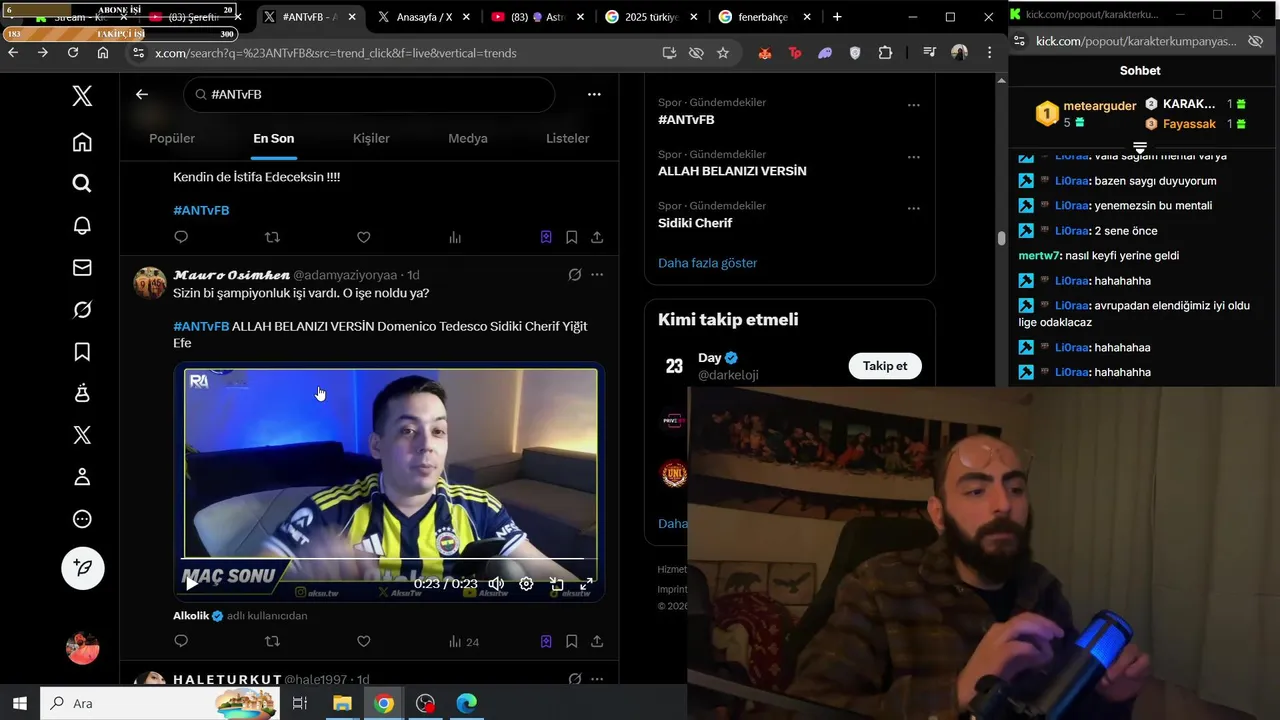
Task: View analytics showing 24 views
Action: coord(464,642)
